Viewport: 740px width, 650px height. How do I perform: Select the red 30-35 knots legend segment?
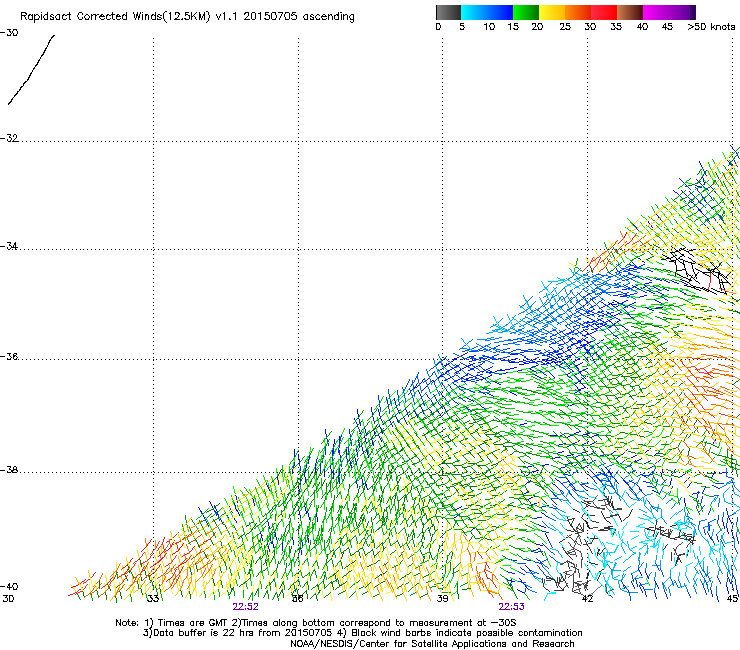[x=604, y=12]
